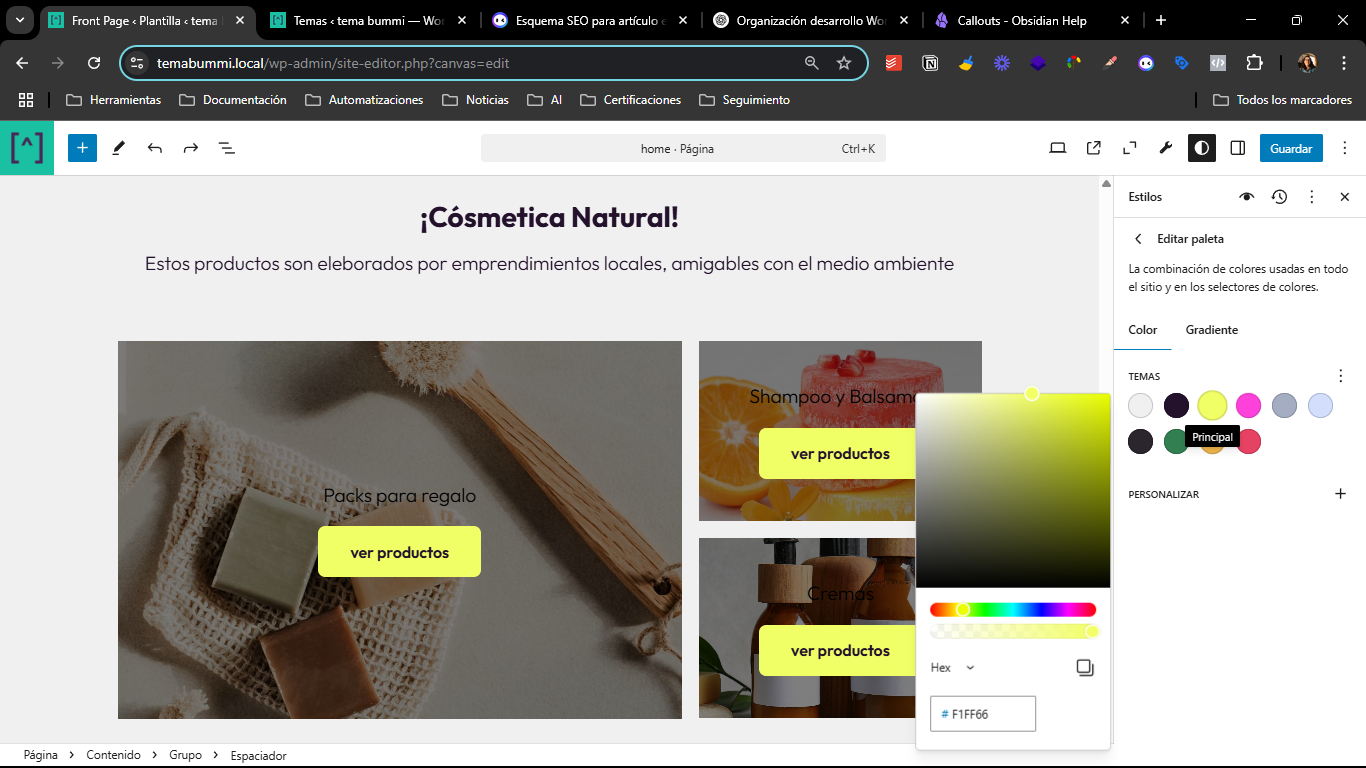The width and height of the screenshot is (1366, 768).
Task: Go back from Editar paleta
Action: point(1138,239)
